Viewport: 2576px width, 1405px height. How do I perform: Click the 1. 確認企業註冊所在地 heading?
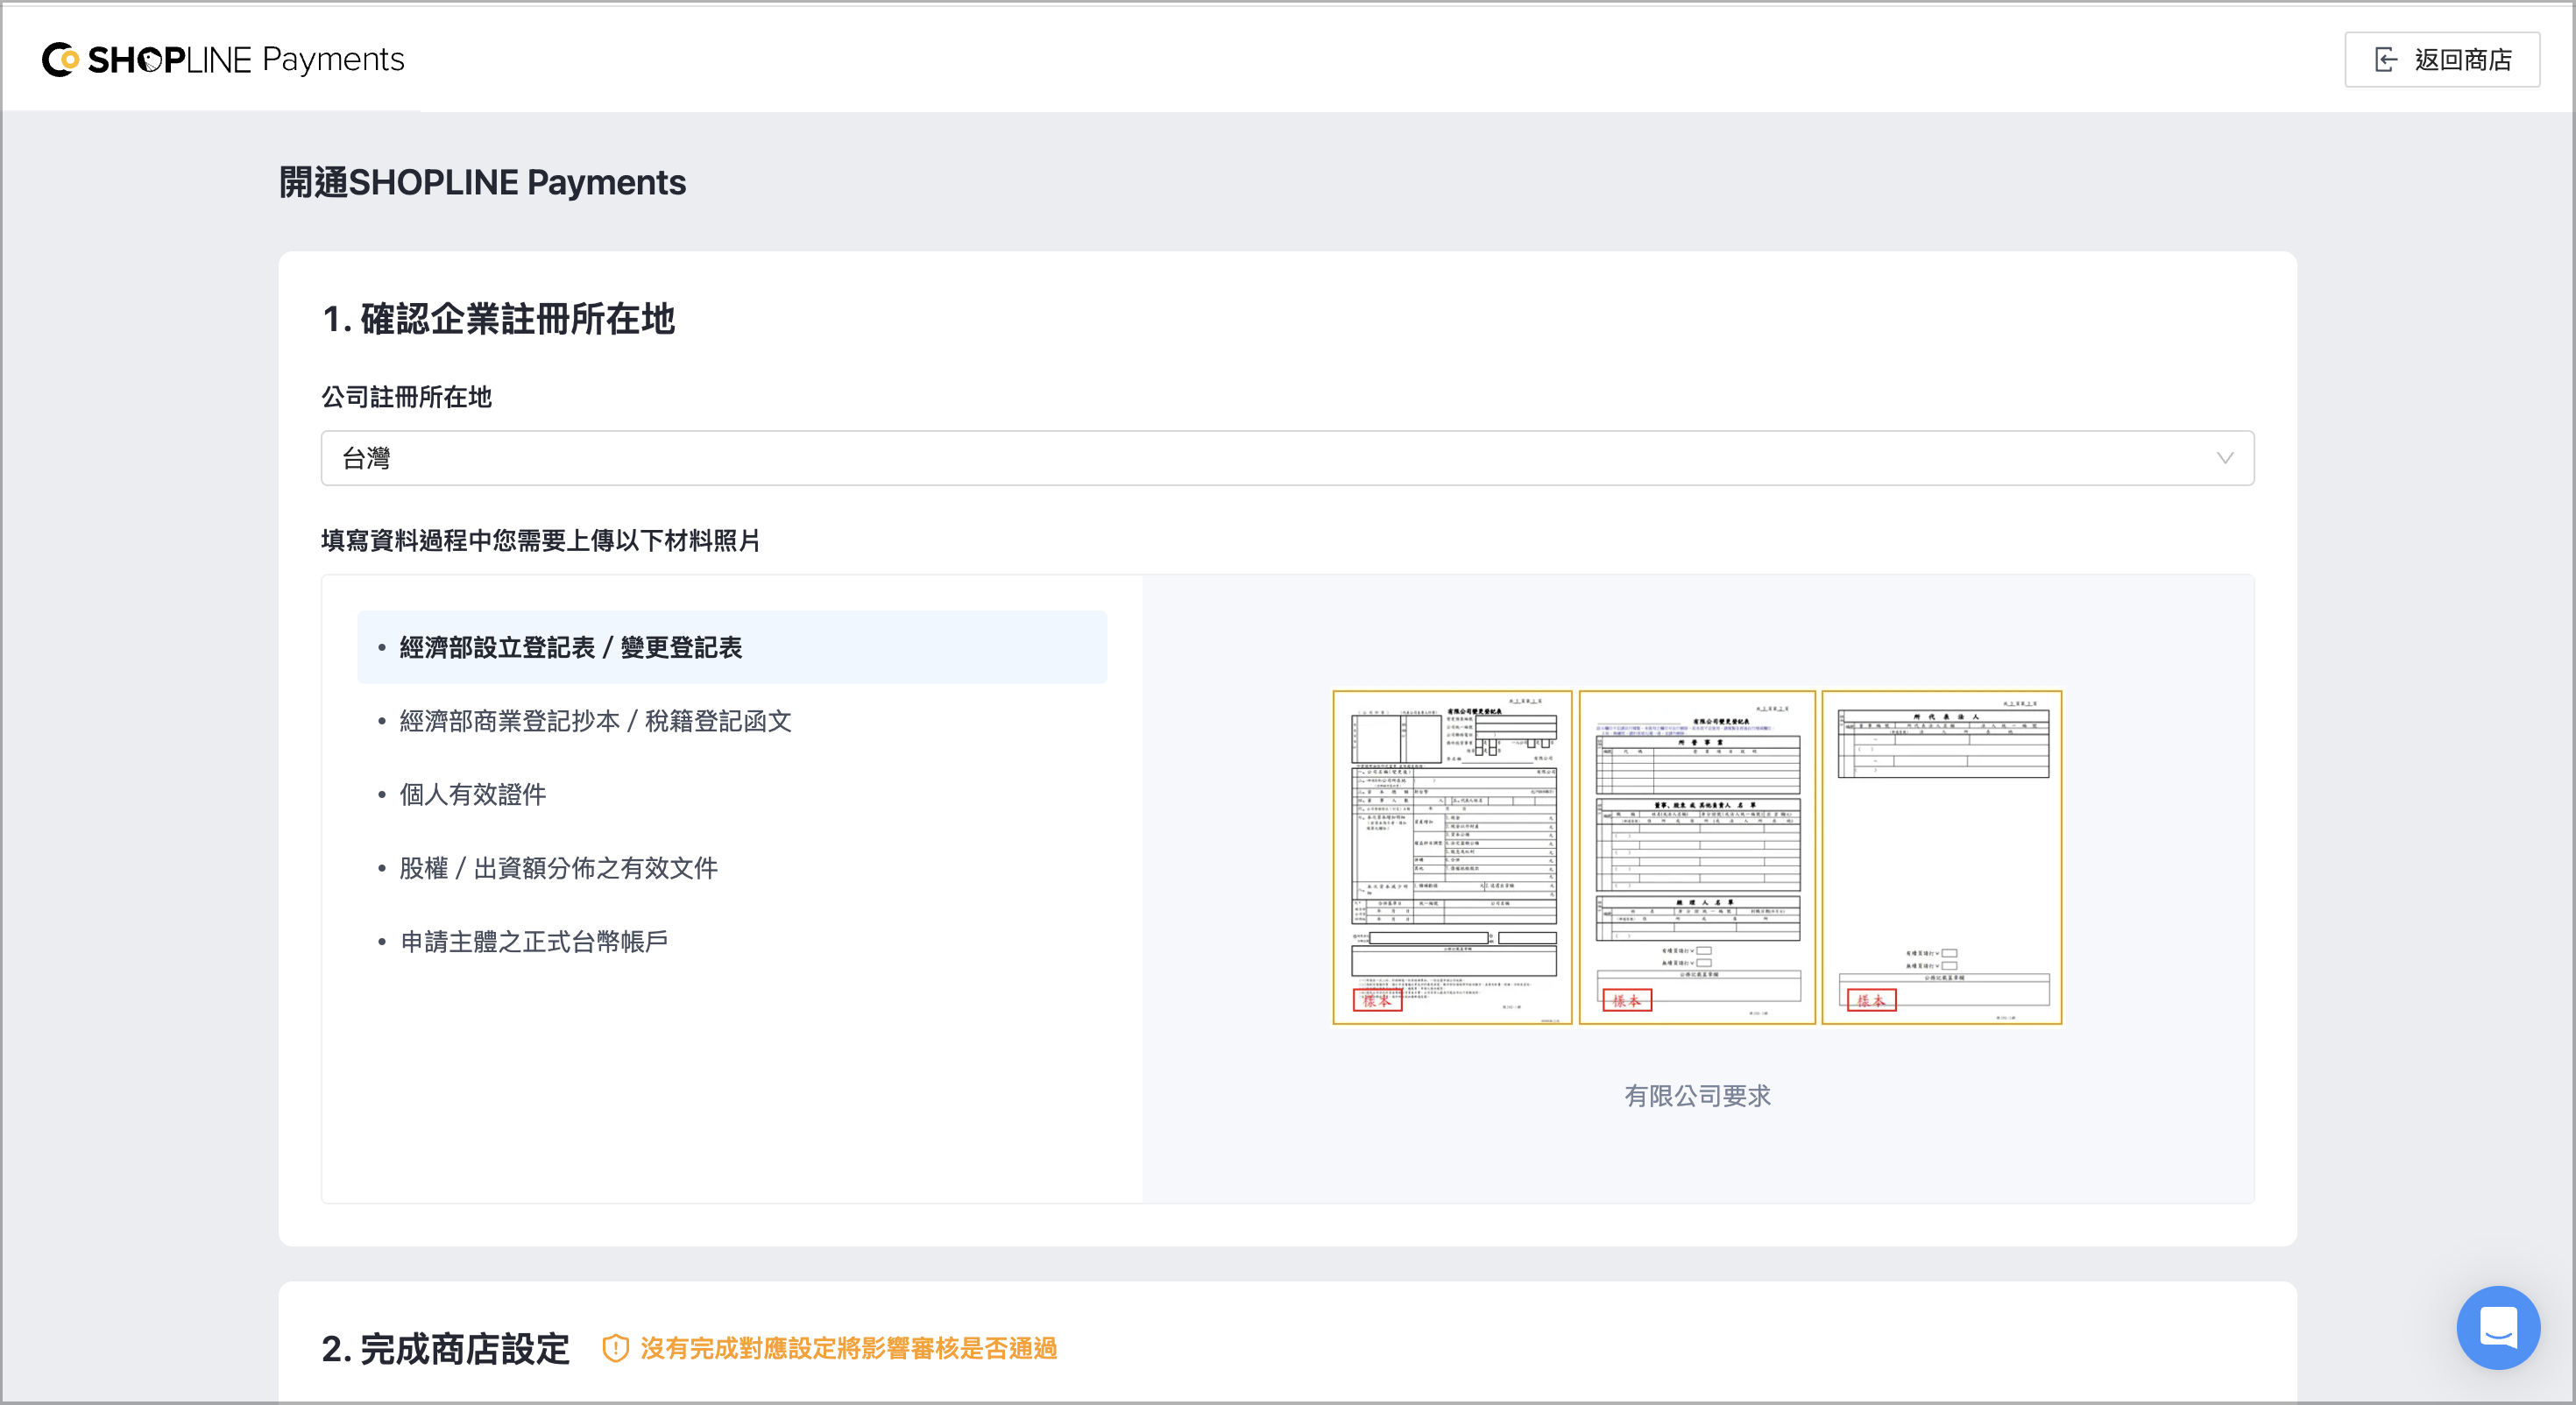pyautogui.click(x=498, y=319)
